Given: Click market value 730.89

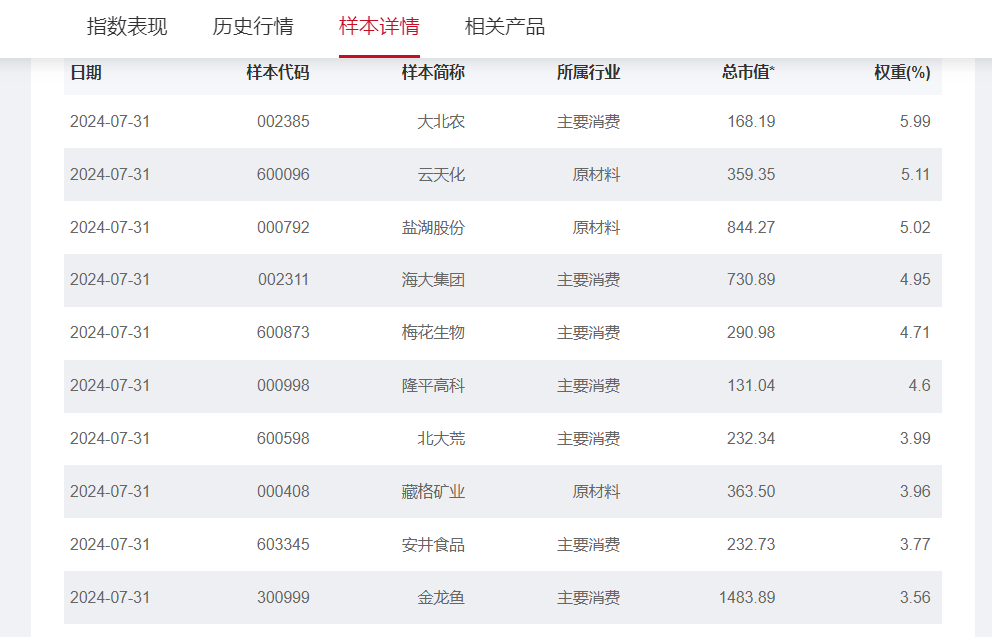Looking at the screenshot, I should pyautogui.click(x=751, y=280).
